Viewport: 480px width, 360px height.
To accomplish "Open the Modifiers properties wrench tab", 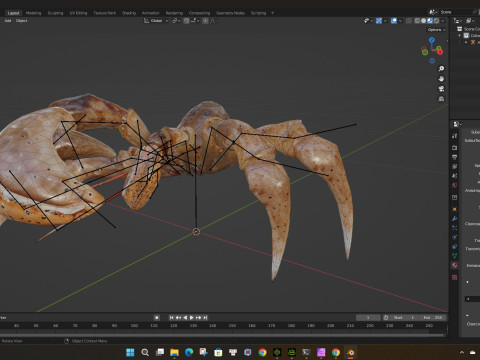I will click(455, 219).
